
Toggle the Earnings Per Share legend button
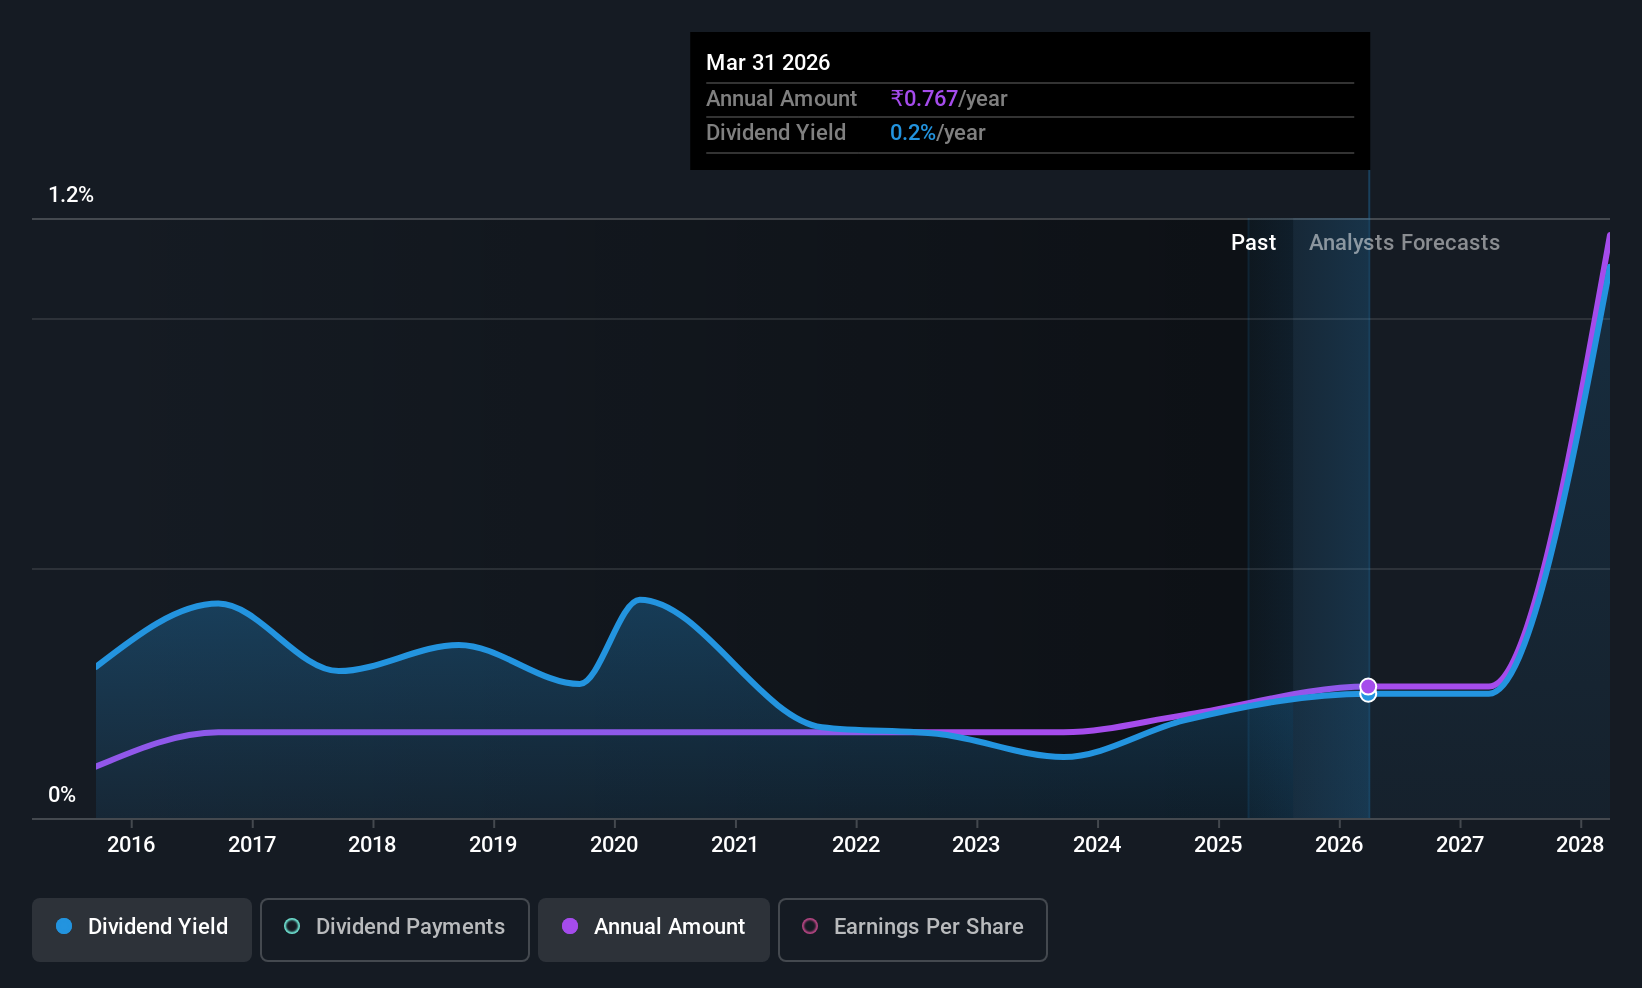[913, 929]
